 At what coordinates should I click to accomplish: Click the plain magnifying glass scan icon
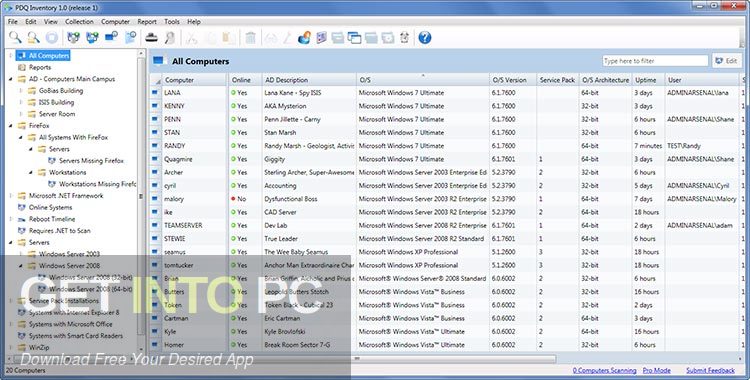(x=15, y=37)
